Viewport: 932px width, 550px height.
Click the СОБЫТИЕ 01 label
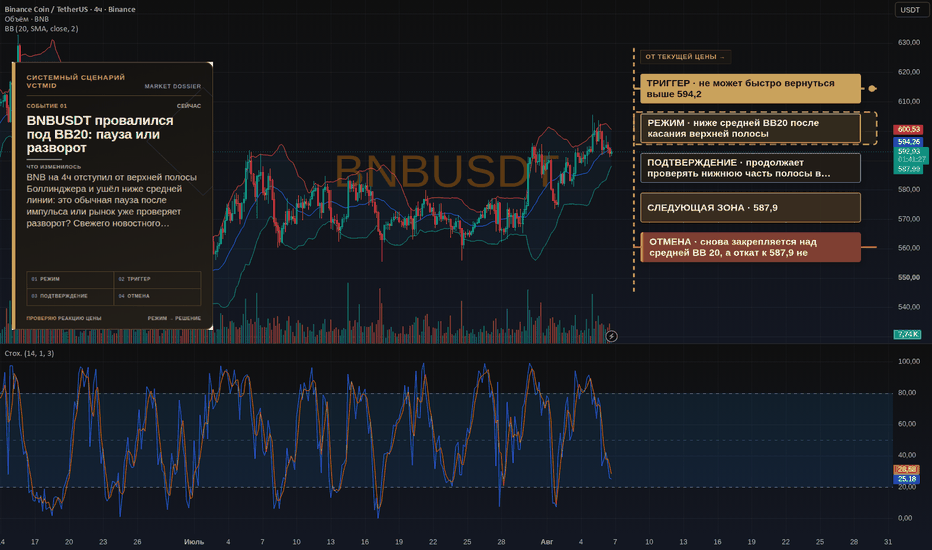coord(46,106)
